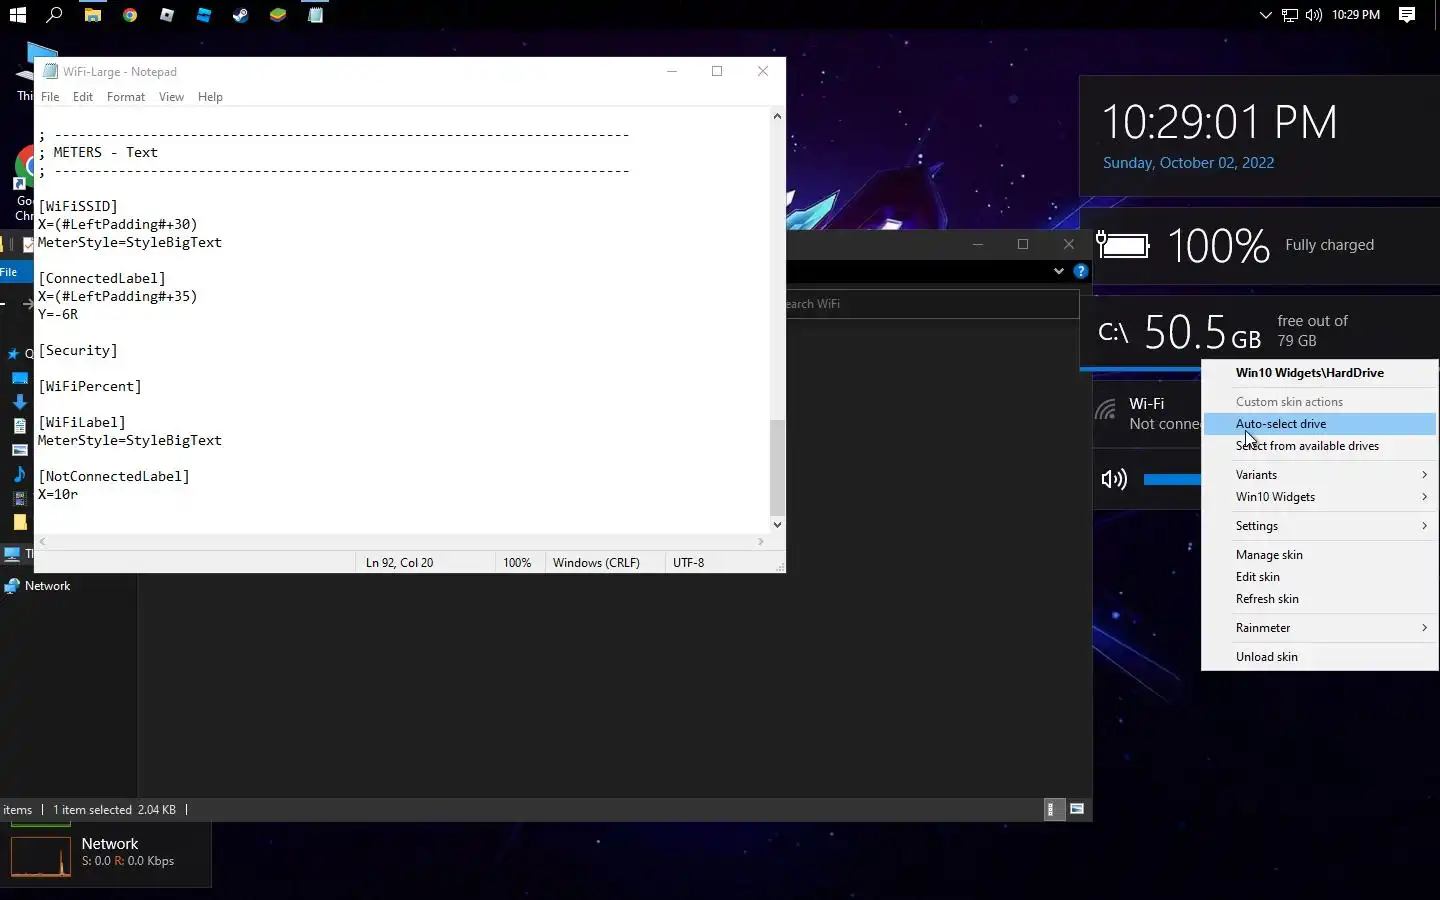Open Notepad View menu
This screenshot has height=900, width=1440.
[x=171, y=97]
